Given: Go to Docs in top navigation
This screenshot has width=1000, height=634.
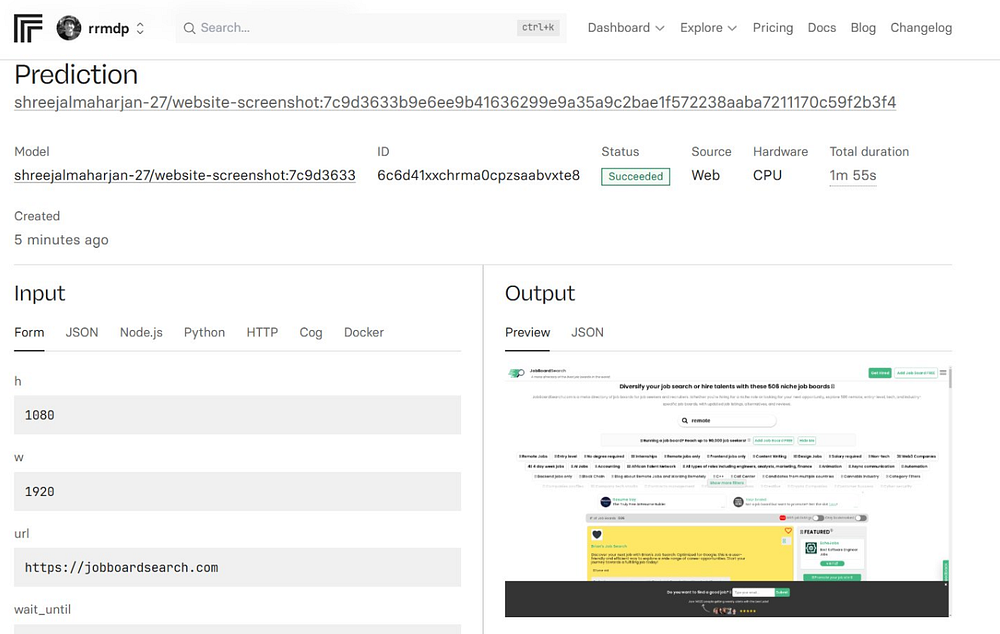Looking at the screenshot, I should [x=821, y=28].
